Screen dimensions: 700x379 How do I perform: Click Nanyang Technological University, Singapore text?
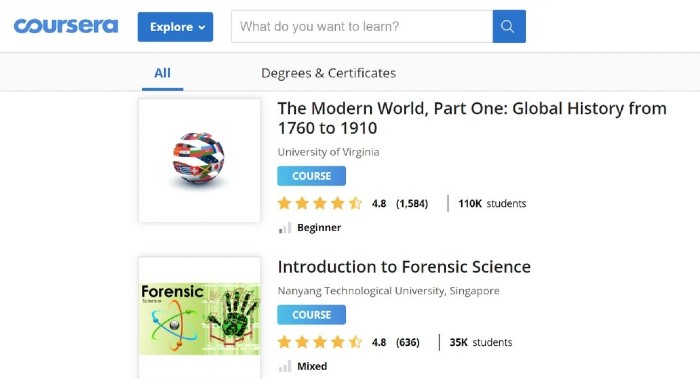coord(388,291)
